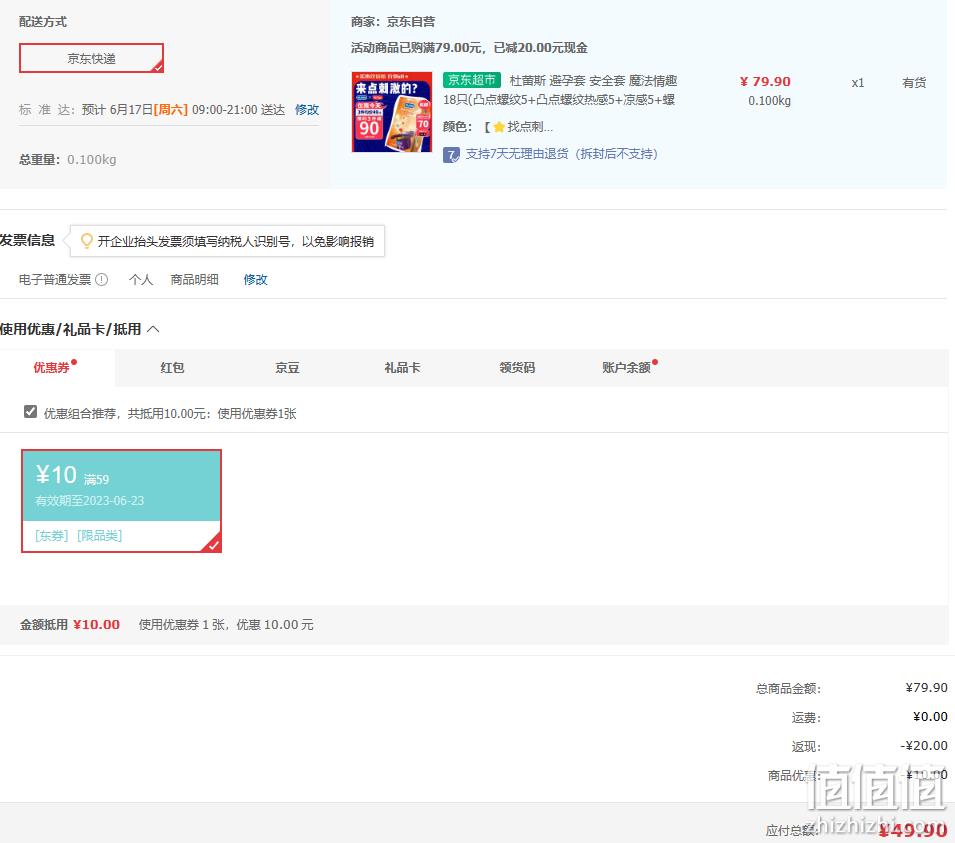Switch to the 京豆 tab
The image size is (955, 843).
[287, 367]
